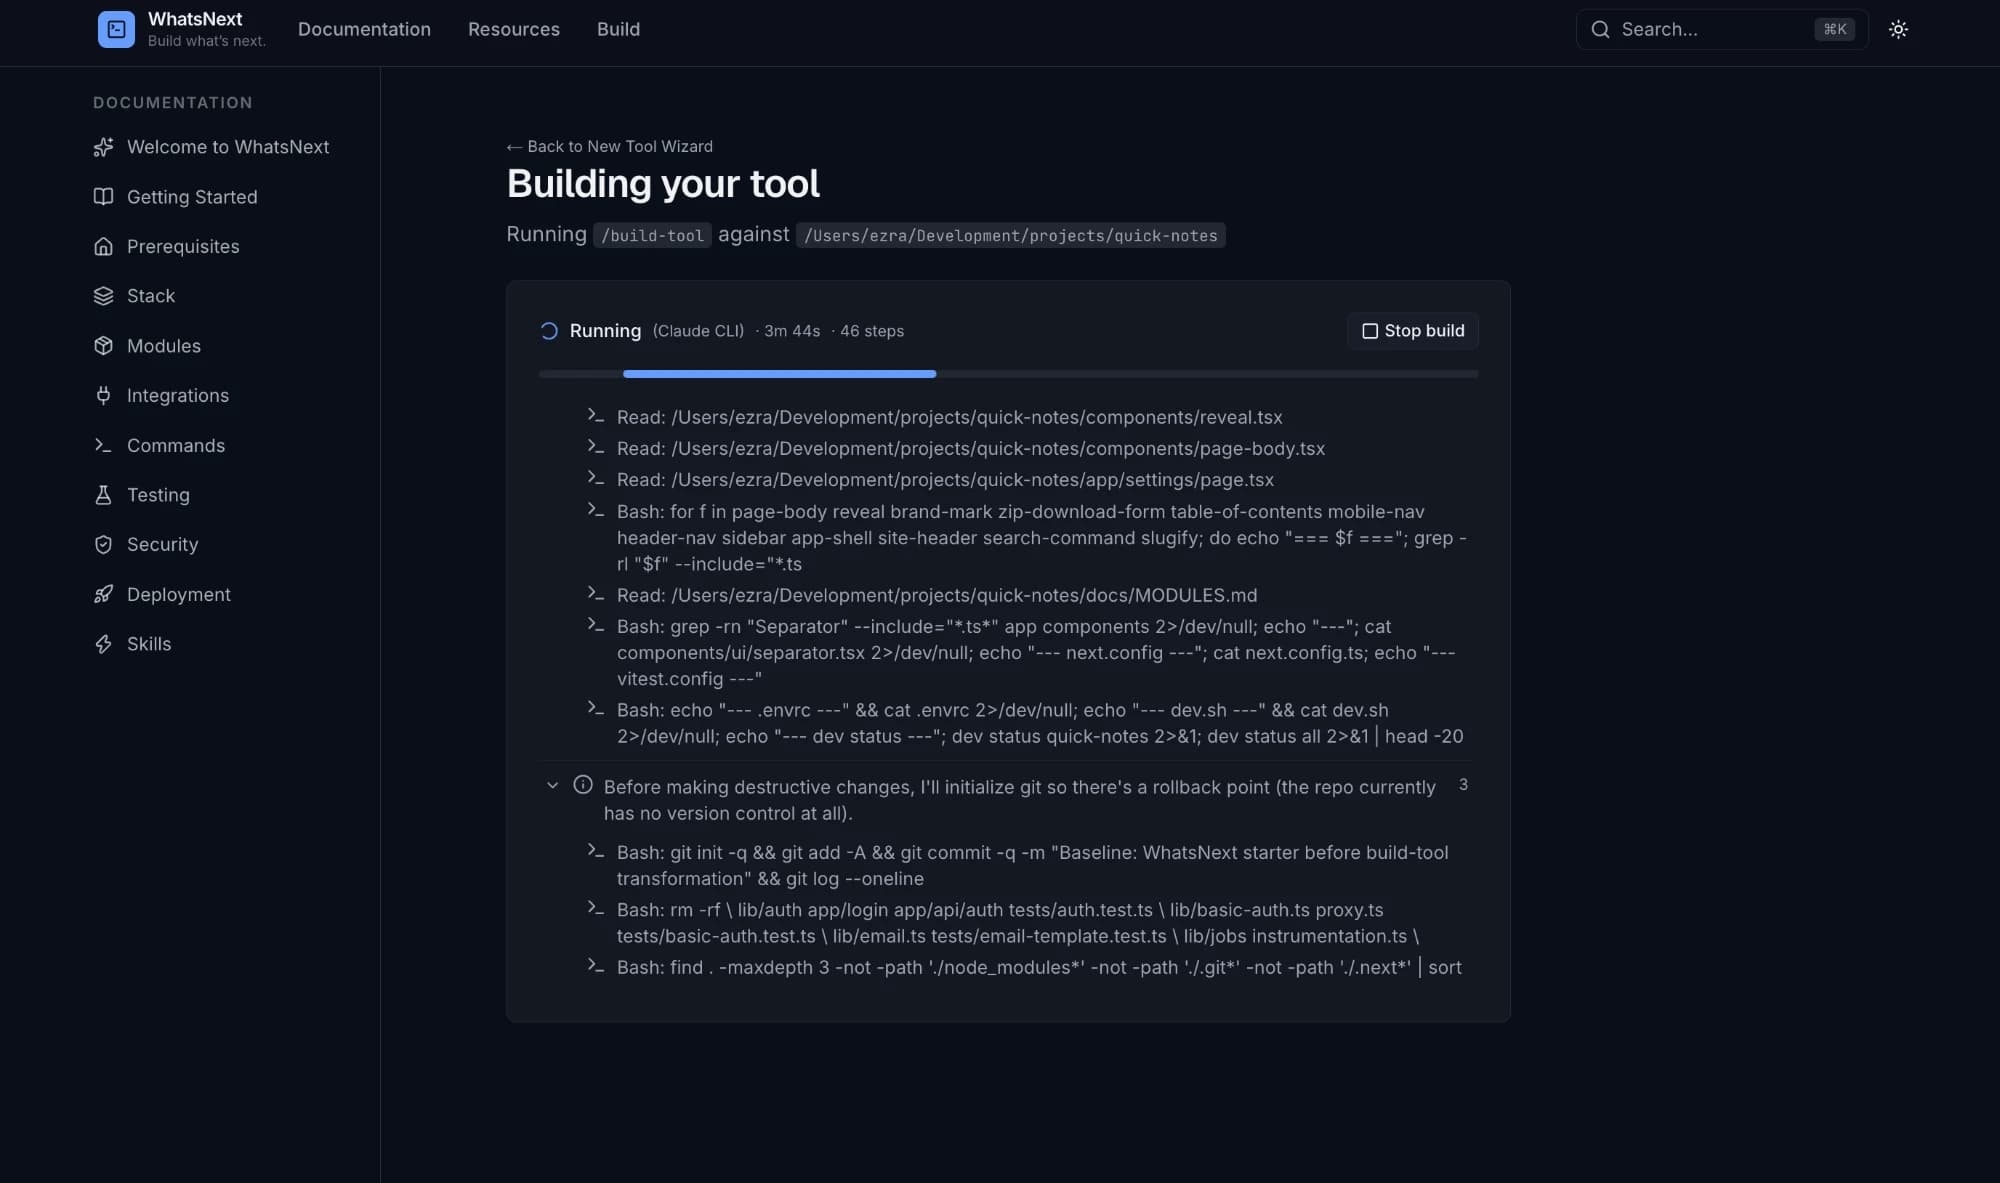The image size is (2000, 1183).
Task: Open the Documentation nav menu
Action: click(364, 29)
